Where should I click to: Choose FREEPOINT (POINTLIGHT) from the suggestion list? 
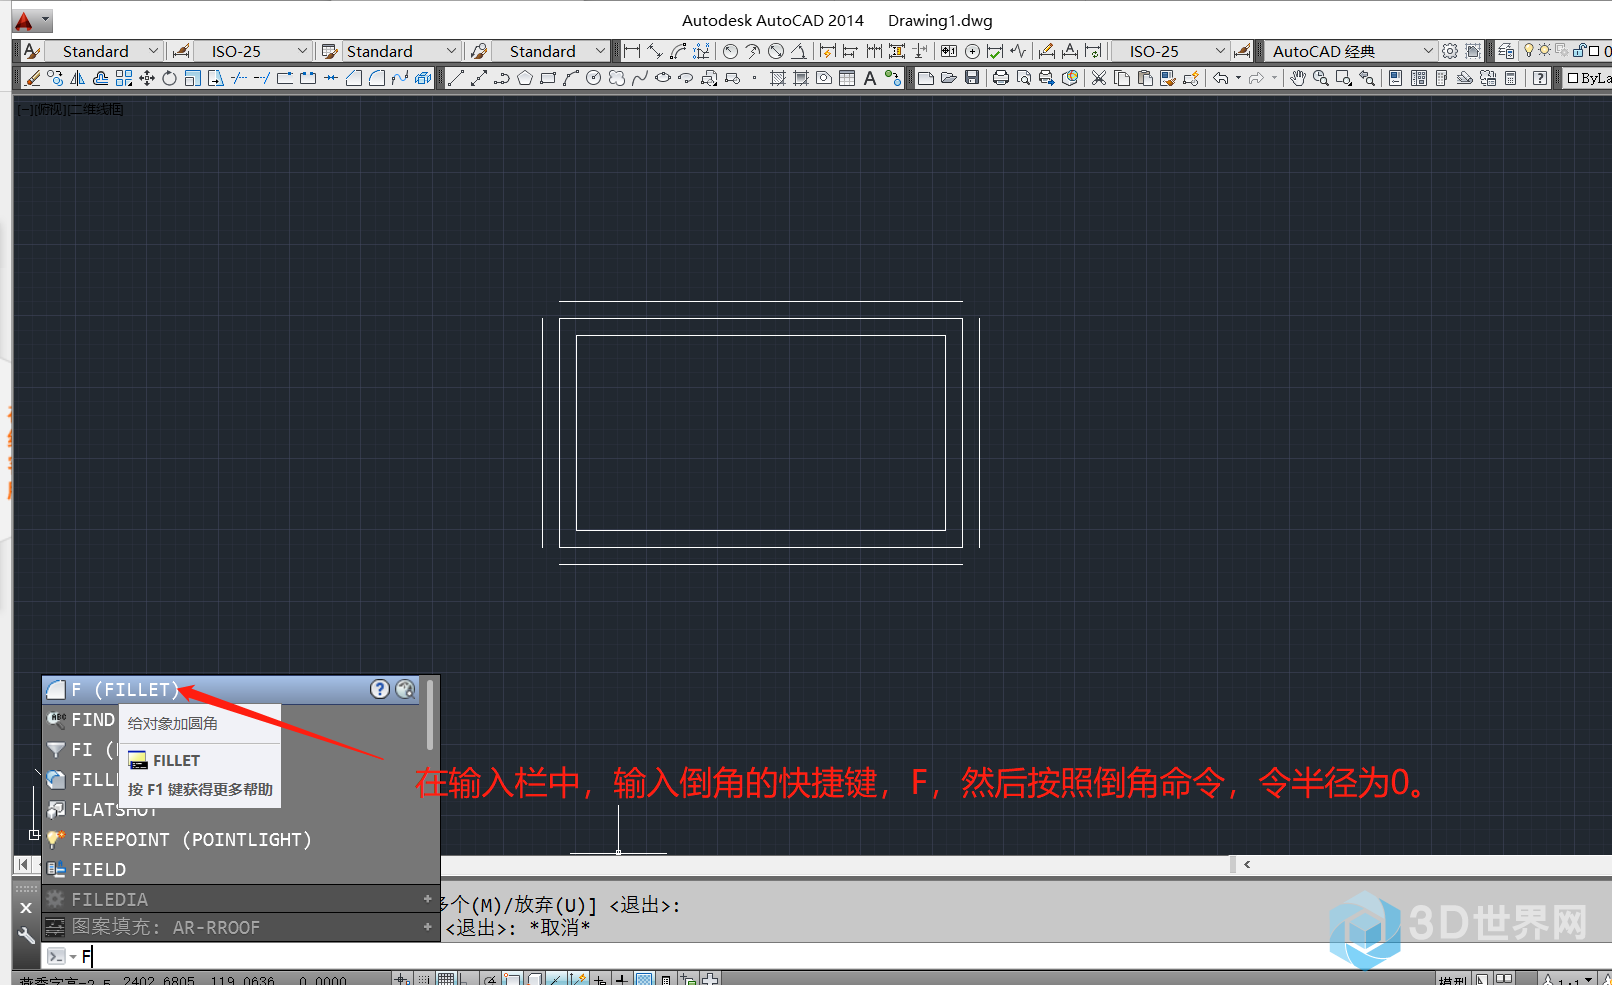tap(191, 839)
